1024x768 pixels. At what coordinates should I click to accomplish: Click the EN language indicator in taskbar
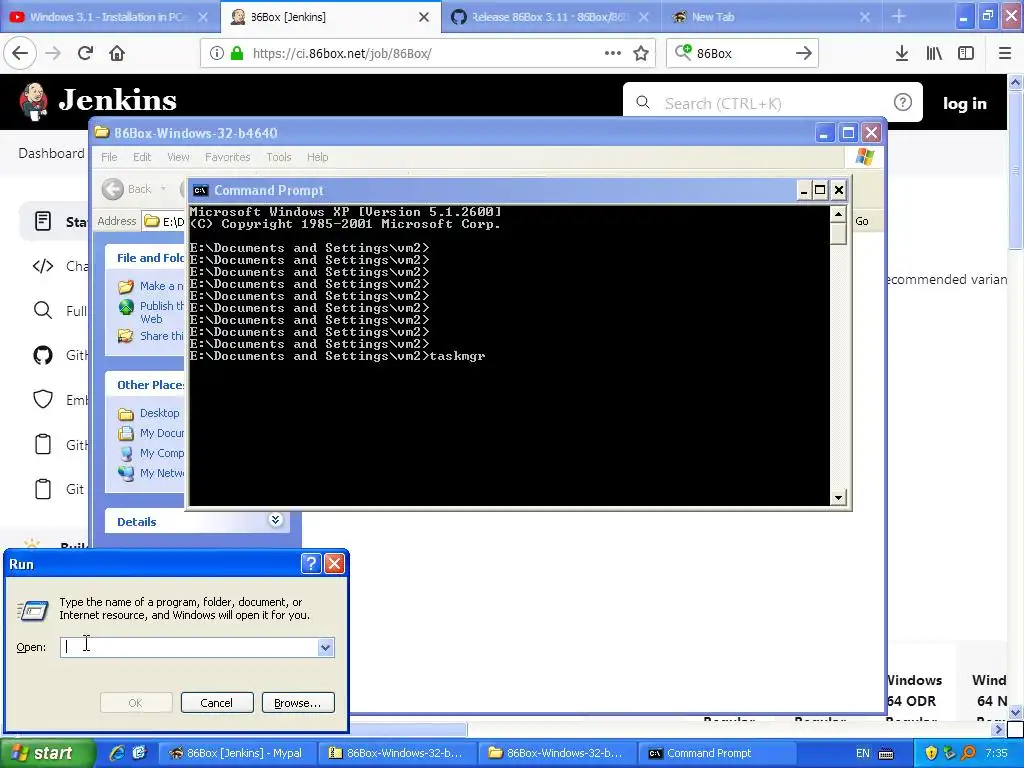click(862, 753)
